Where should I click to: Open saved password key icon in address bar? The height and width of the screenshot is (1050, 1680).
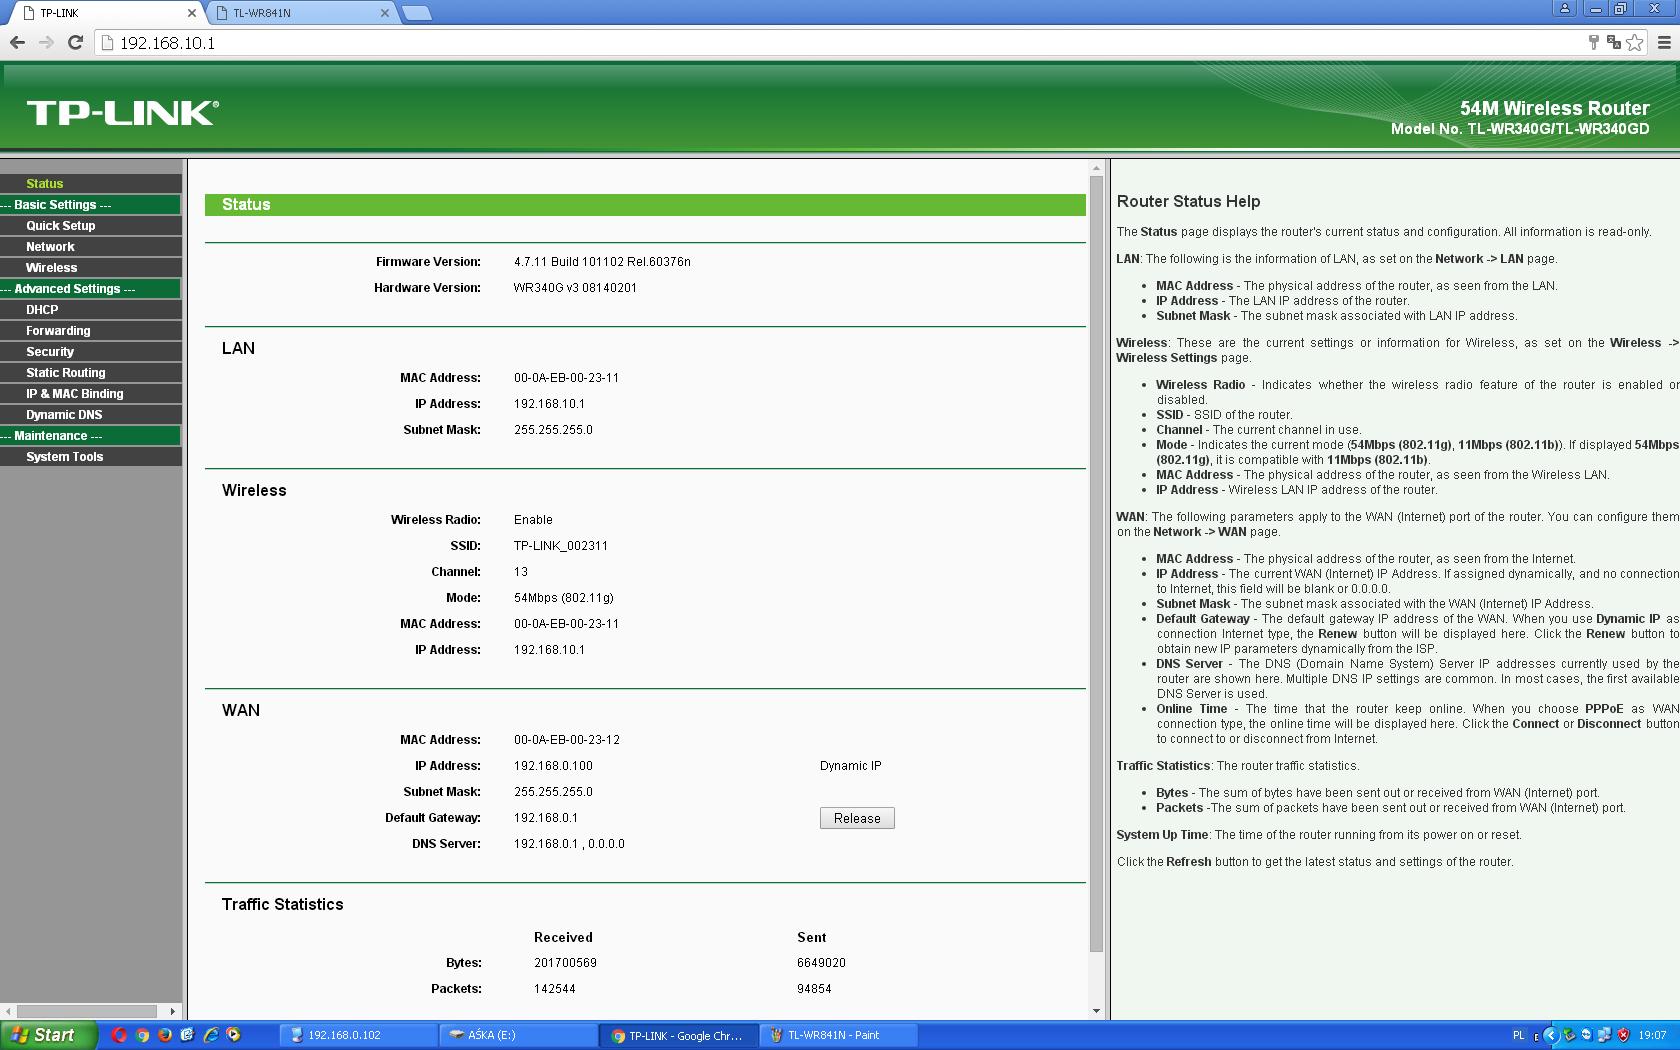coord(1594,42)
